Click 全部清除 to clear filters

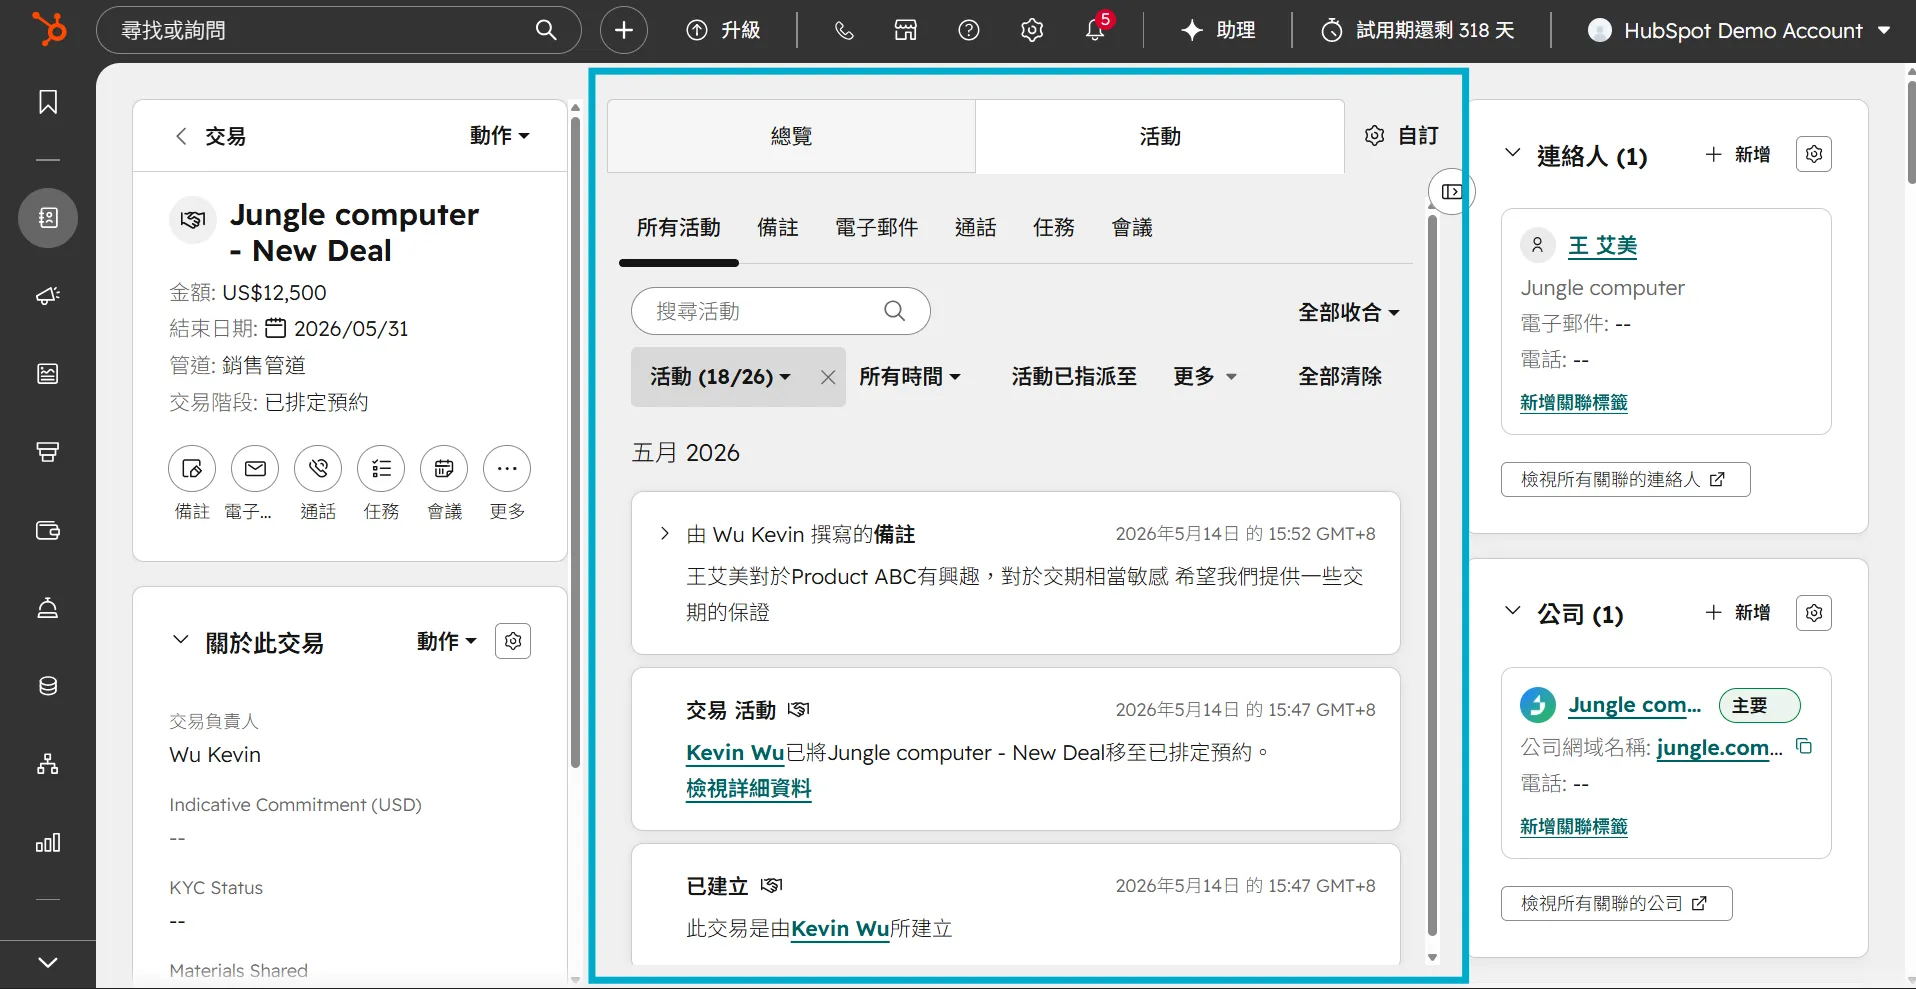[x=1340, y=377]
